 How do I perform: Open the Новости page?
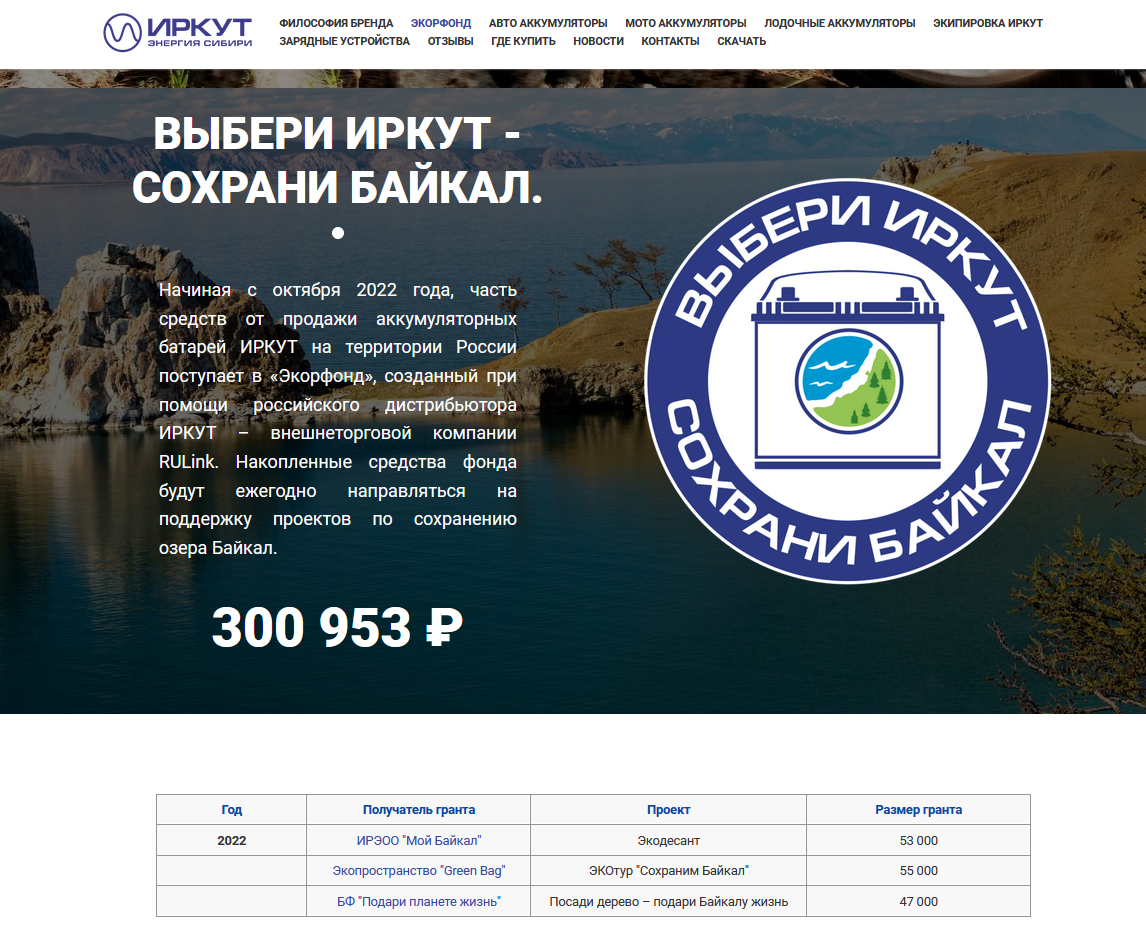tap(599, 42)
